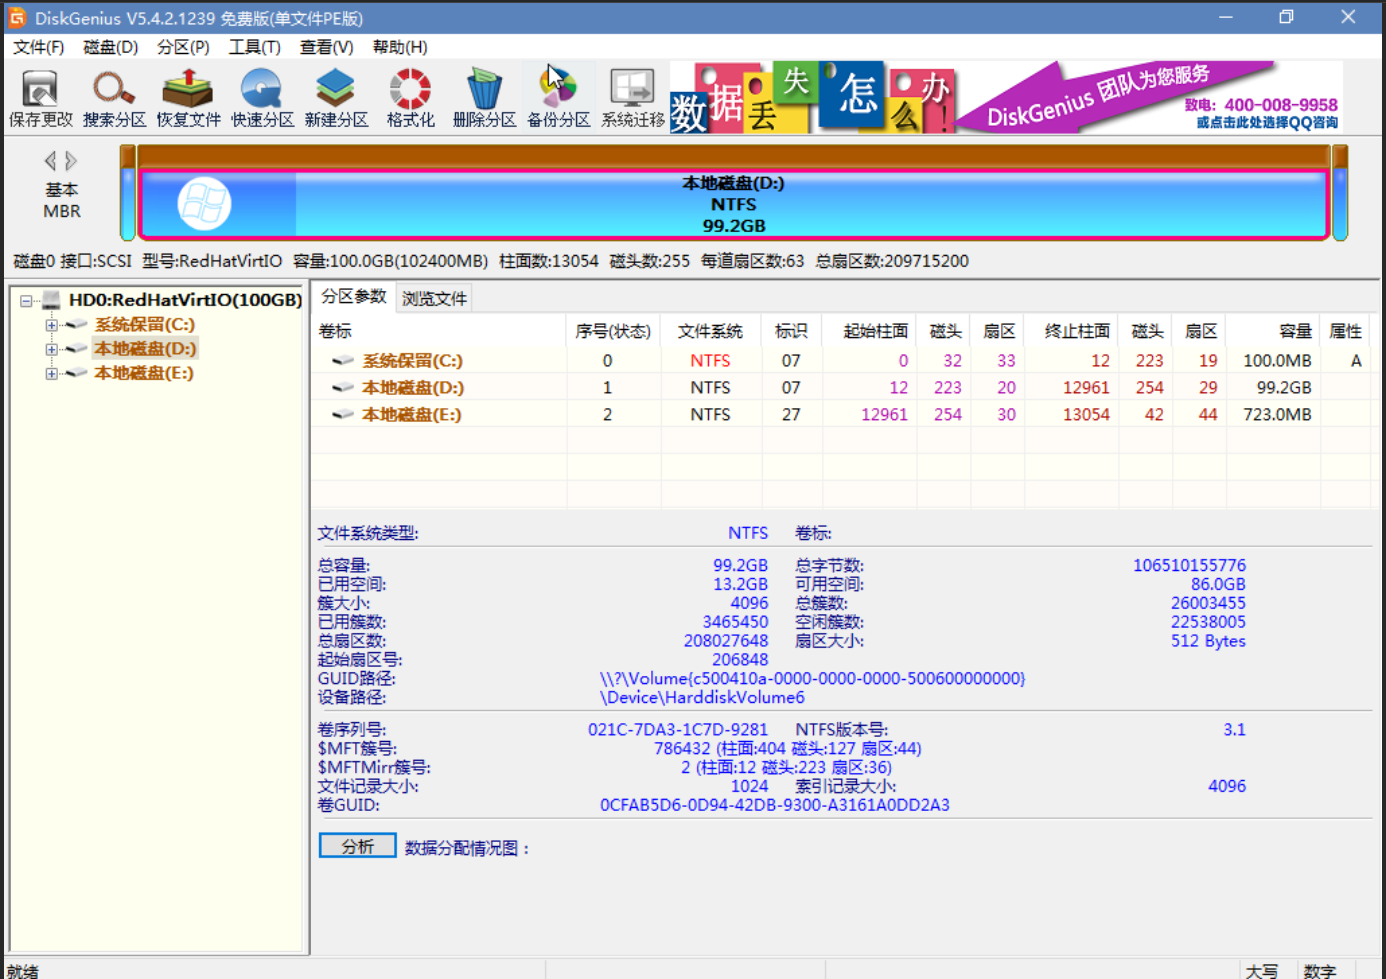1386x979 pixels.
Task: Click the 起始柱面 column header
Action: (x=871, y=331)
